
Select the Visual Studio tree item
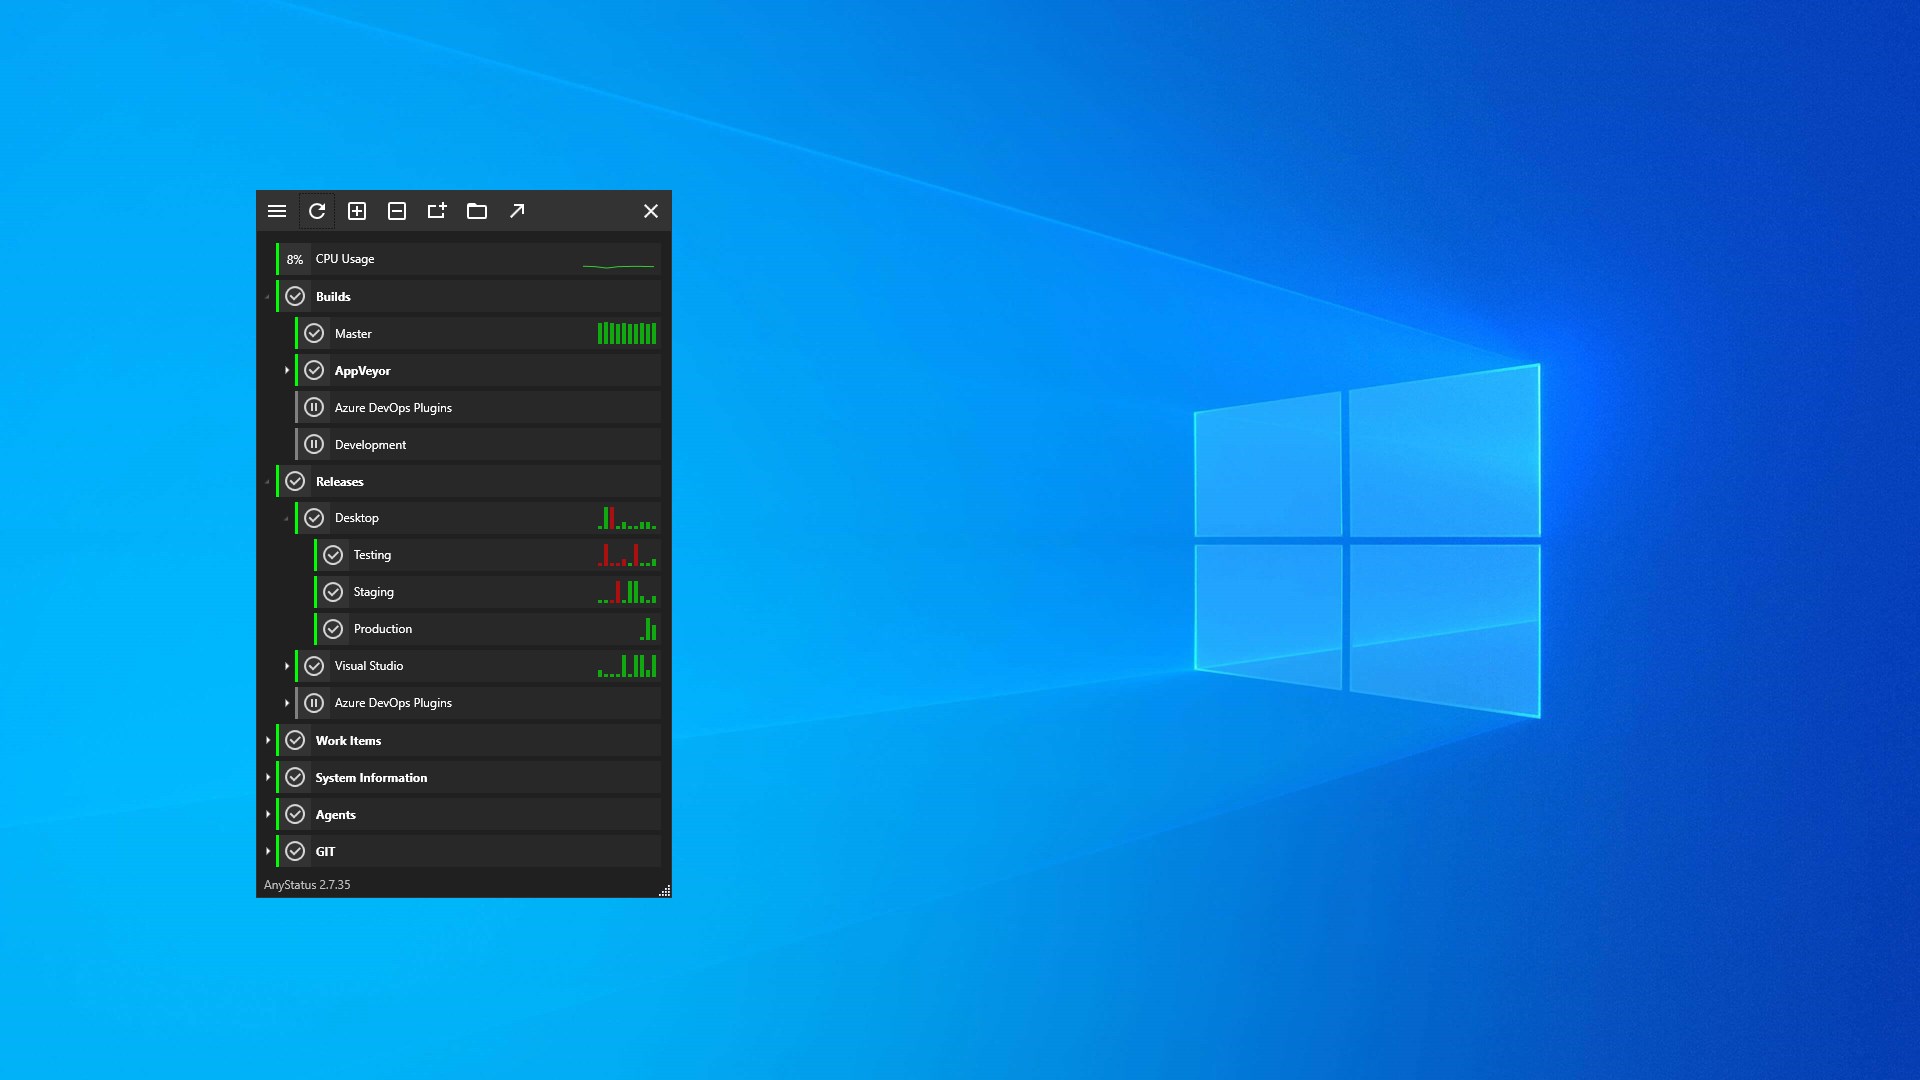click(369, 666)
